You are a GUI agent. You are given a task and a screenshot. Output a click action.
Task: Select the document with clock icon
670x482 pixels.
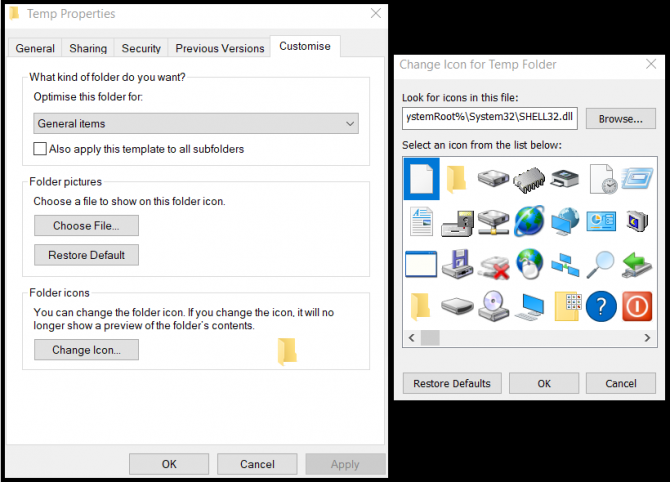pyautogui.click(x=602, y=179)
